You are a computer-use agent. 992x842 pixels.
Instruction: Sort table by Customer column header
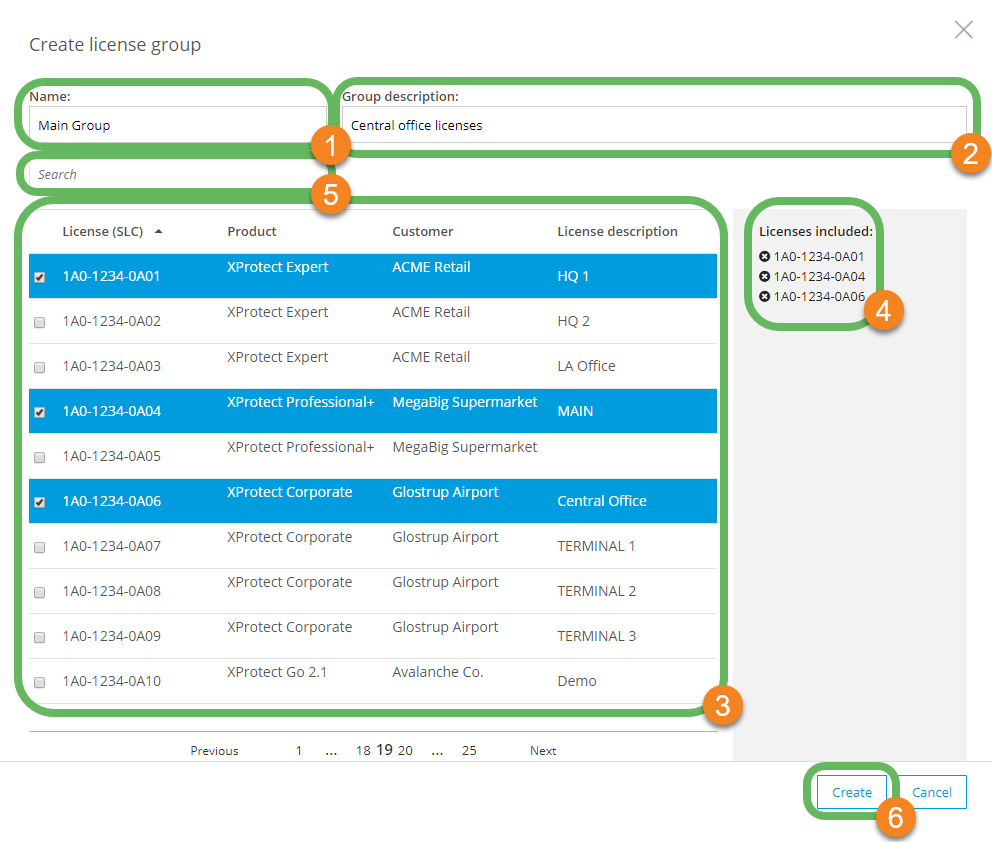pos(422,232)
